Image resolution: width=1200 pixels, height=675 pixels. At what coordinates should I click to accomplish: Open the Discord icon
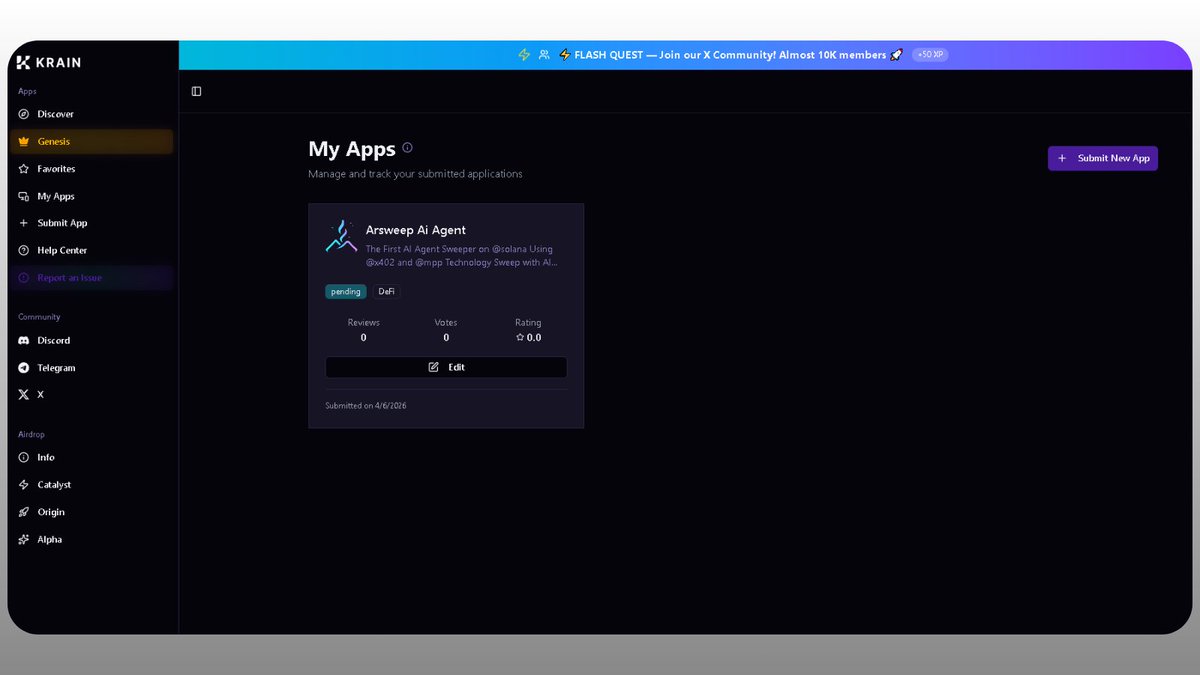[x=24, y=341]
